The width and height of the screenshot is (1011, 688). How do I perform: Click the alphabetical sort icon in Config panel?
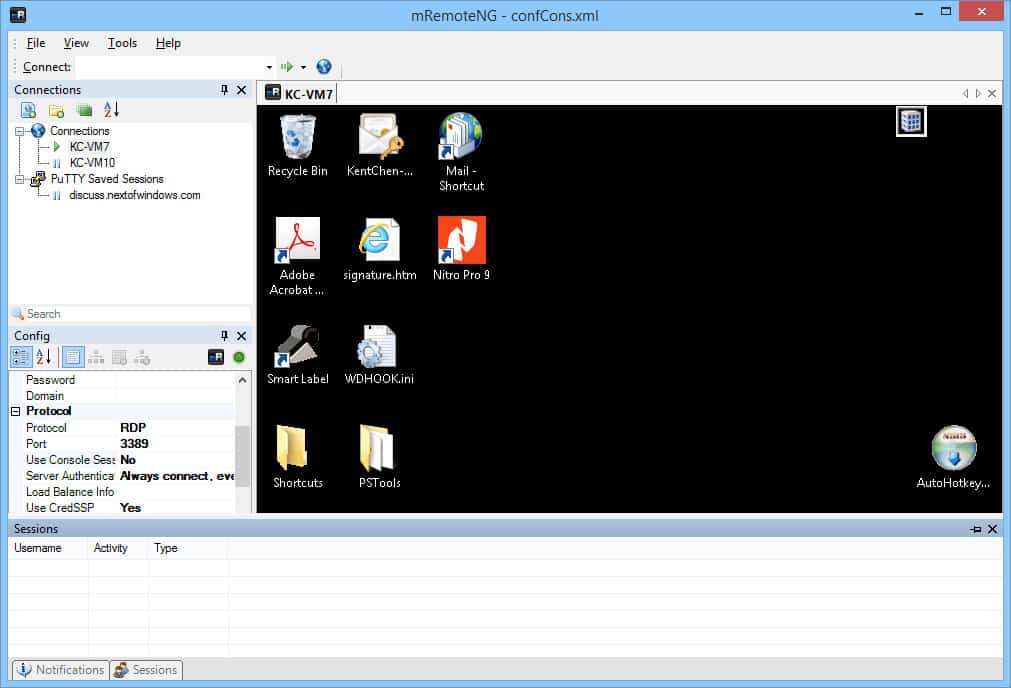coord(41,357)
